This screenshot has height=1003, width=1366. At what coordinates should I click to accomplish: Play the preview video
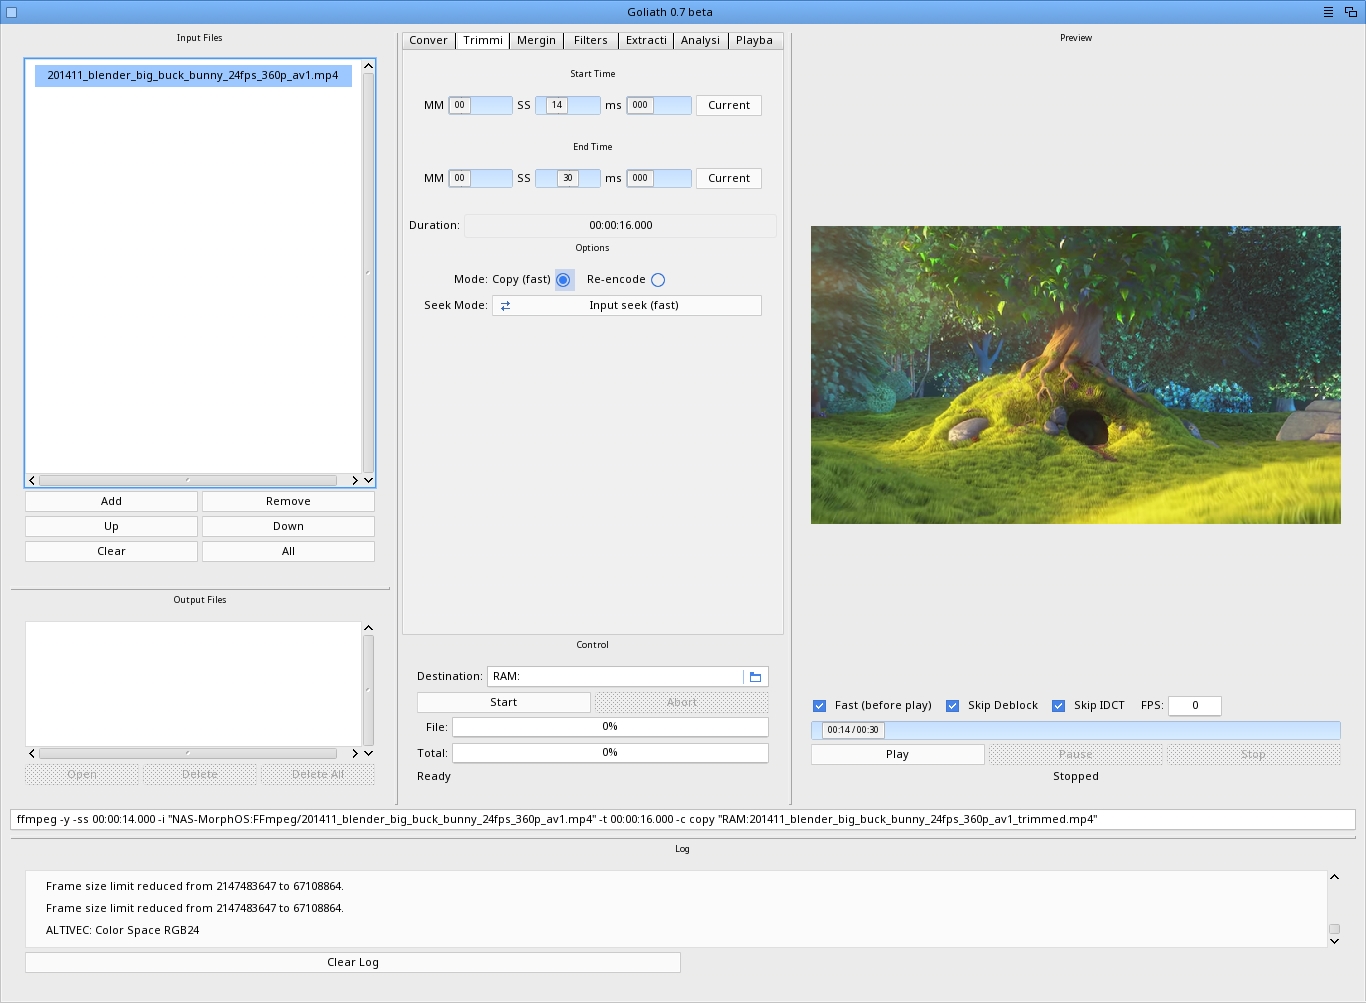897,755
